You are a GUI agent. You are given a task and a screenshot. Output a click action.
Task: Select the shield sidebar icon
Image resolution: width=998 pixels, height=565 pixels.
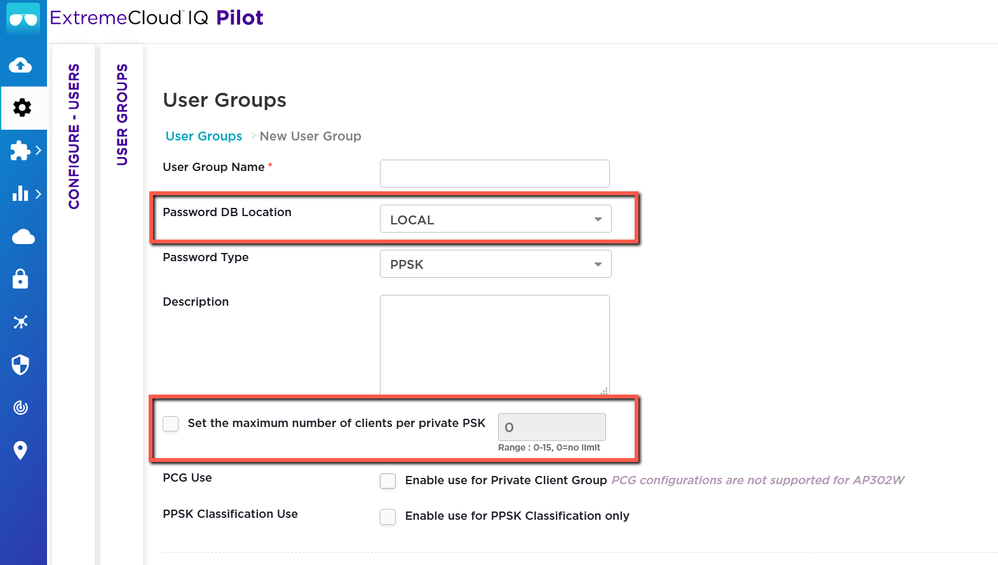20,364
